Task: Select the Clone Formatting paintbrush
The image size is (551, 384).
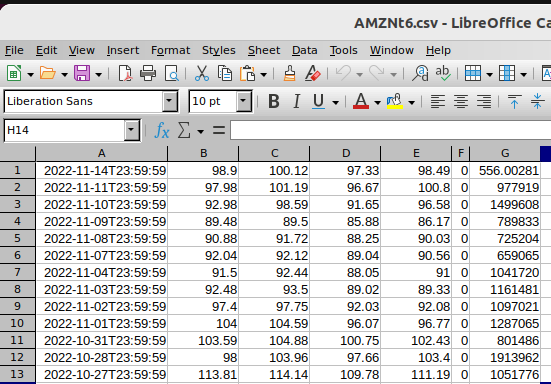Action: click(x=289, y=74)
